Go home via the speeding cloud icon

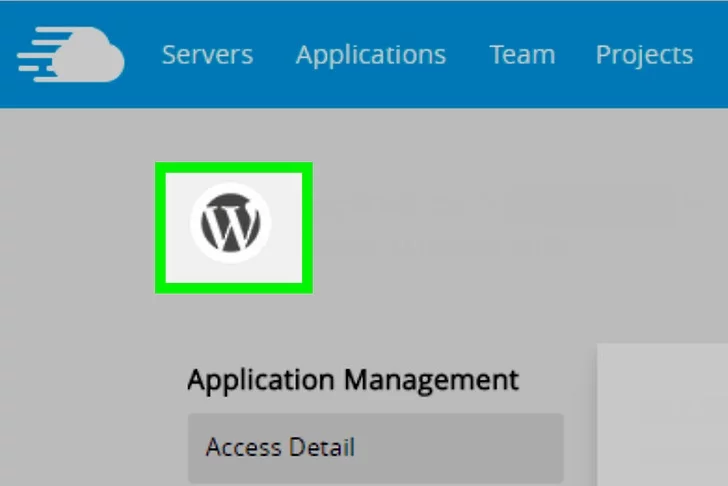tap(71, 54)
